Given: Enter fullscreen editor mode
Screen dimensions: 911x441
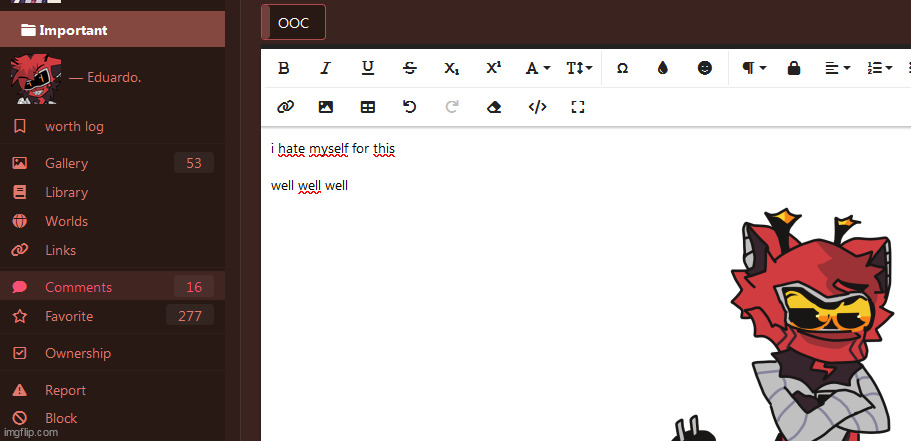Looking at the screenshot, I should pos(577,107).
